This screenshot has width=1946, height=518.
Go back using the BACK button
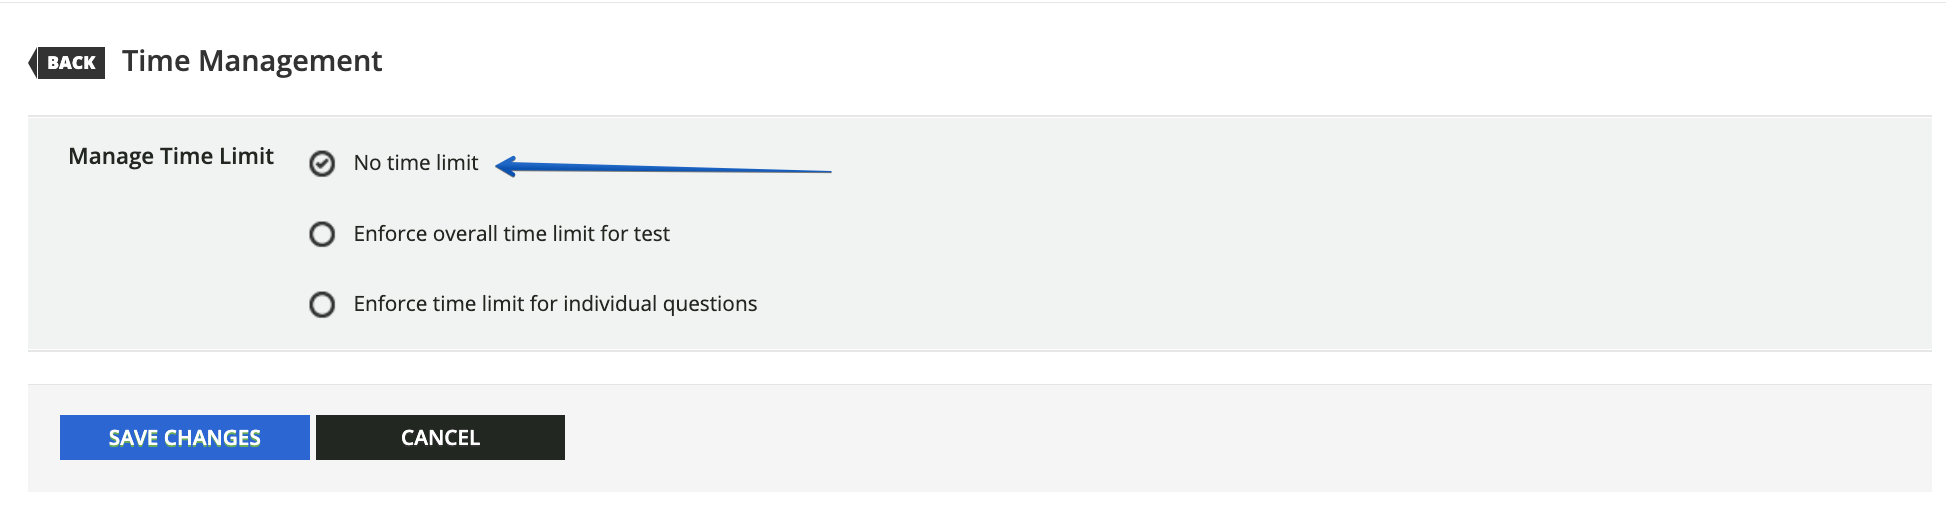tap(67, 62)
